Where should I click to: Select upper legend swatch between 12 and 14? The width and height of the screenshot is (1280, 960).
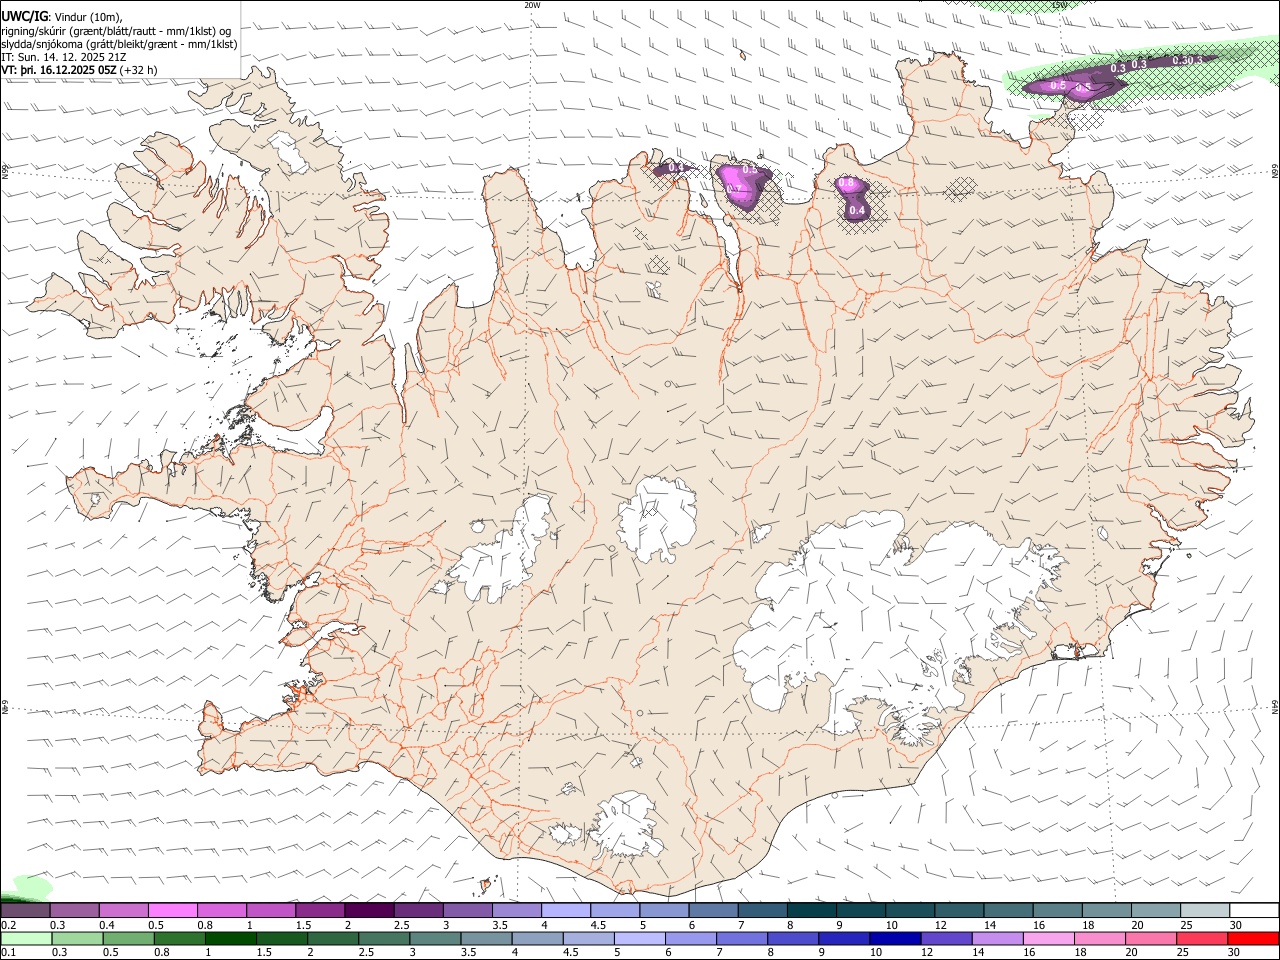(960, 911)
